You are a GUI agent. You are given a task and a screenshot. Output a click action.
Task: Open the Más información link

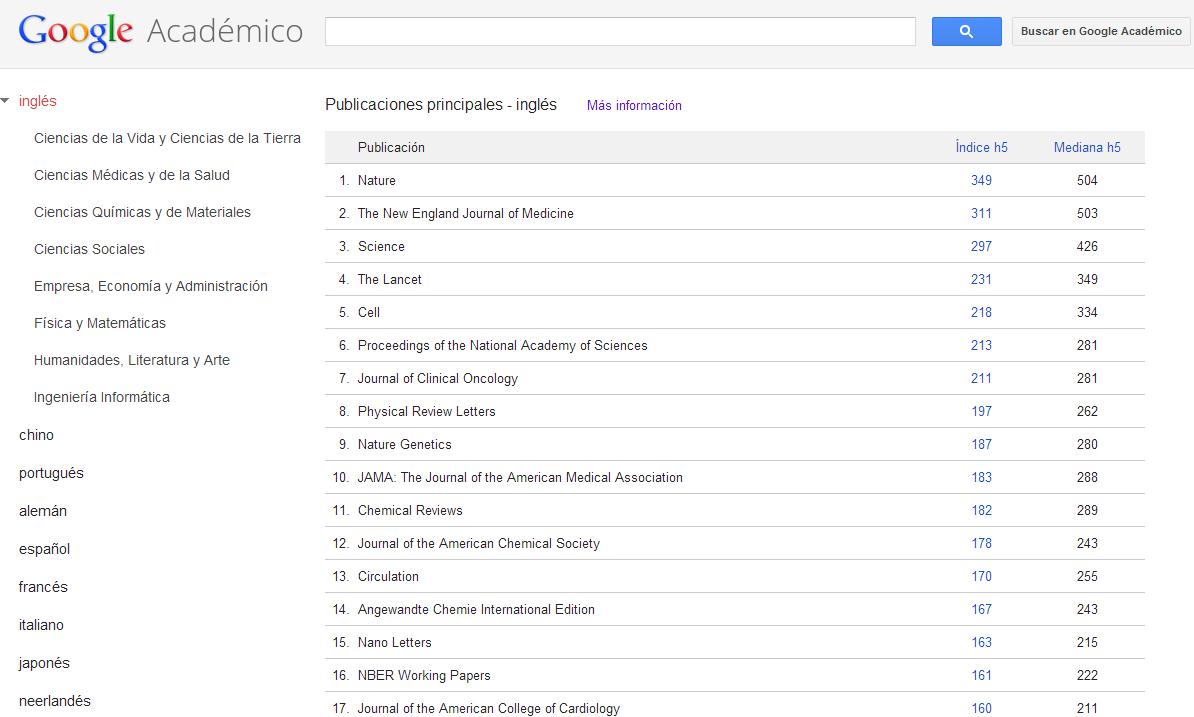click(x=634, y=105)
